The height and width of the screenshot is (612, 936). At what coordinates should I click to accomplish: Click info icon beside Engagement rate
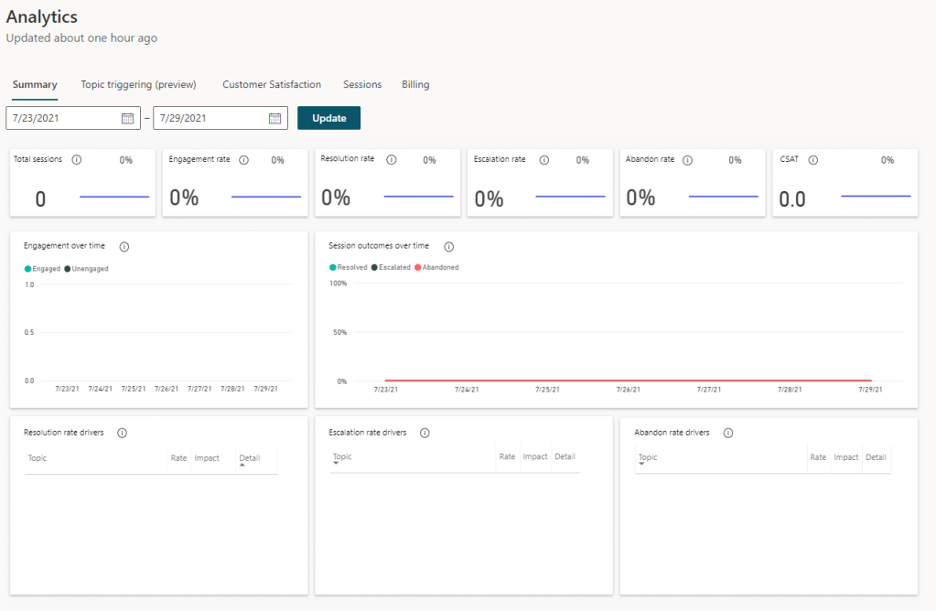[244, 160]
